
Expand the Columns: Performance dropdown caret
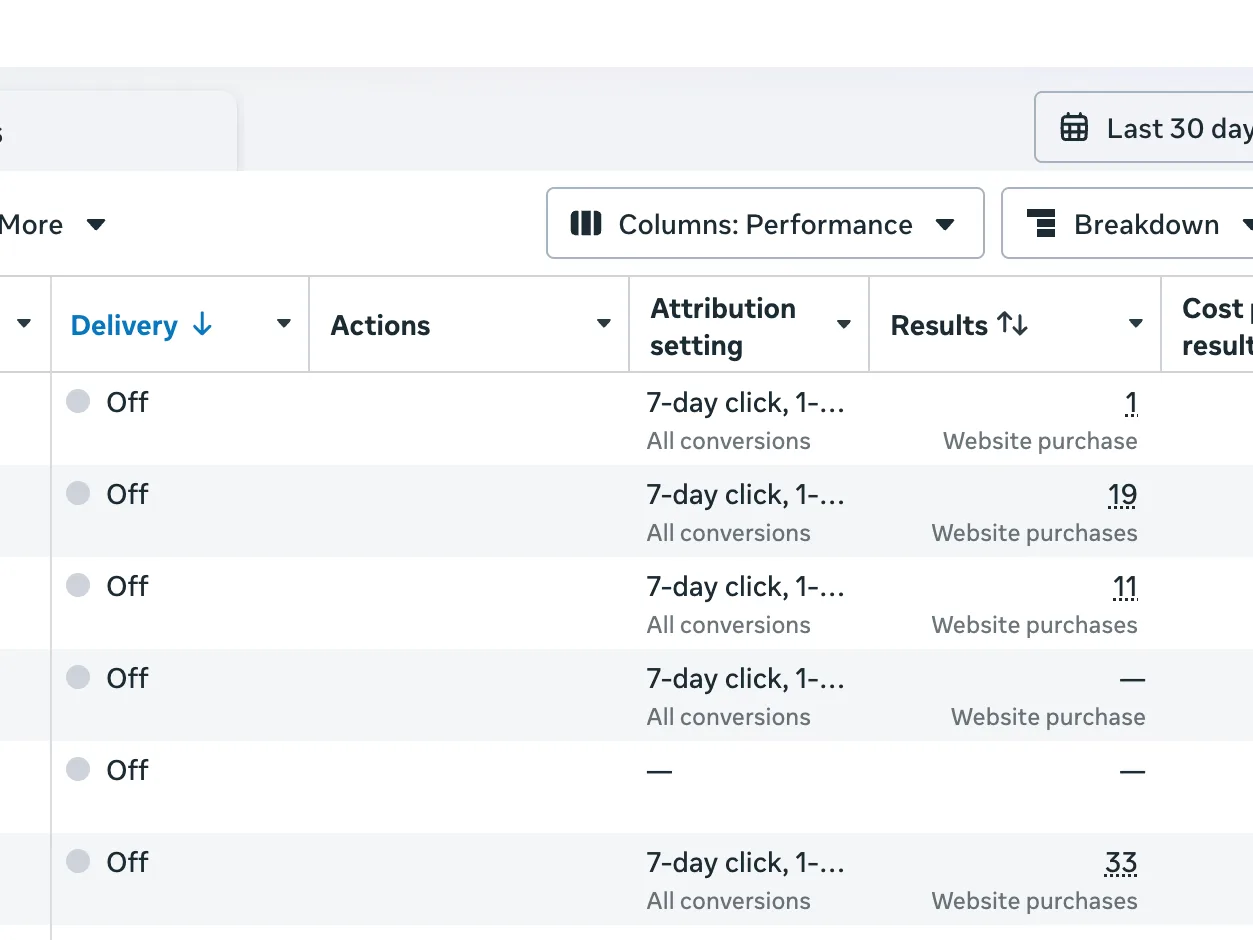945,224
